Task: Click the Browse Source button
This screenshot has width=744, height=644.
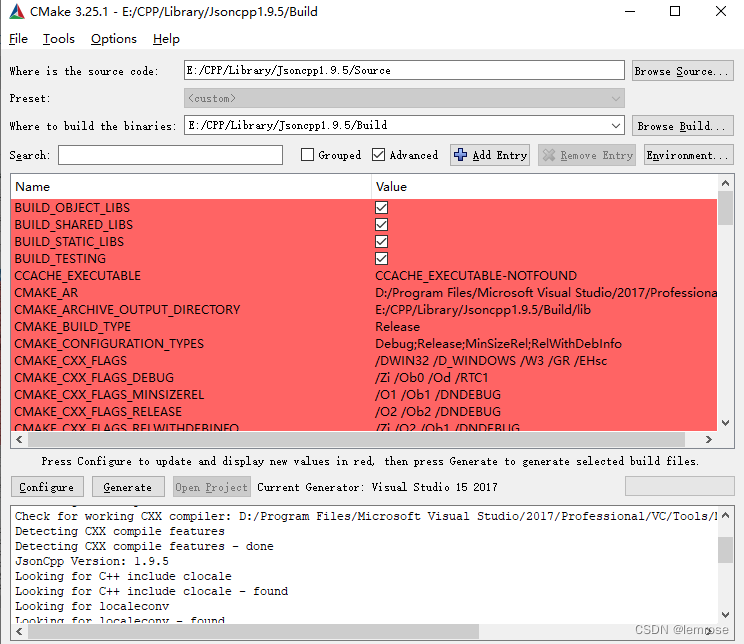Action: [682, 71]
